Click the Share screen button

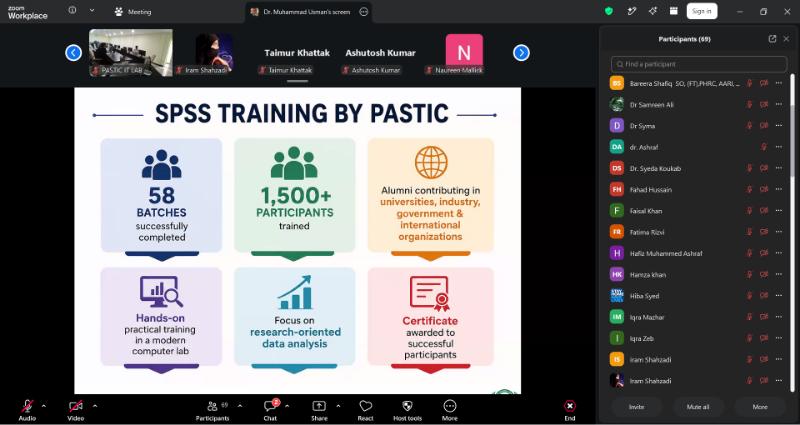pyautogui.click(x=319, y=410)
